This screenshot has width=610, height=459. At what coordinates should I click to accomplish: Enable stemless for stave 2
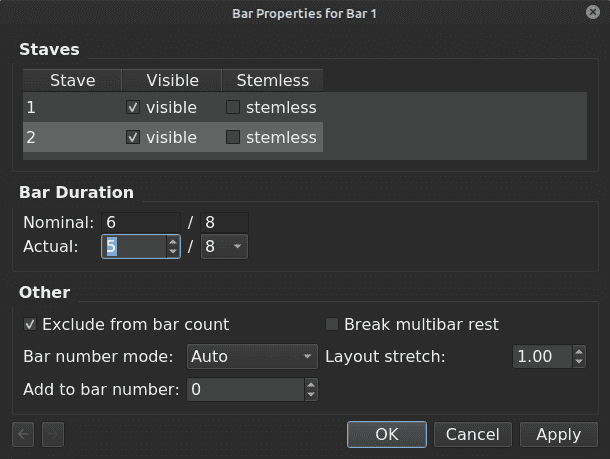[x=233, y=138]
